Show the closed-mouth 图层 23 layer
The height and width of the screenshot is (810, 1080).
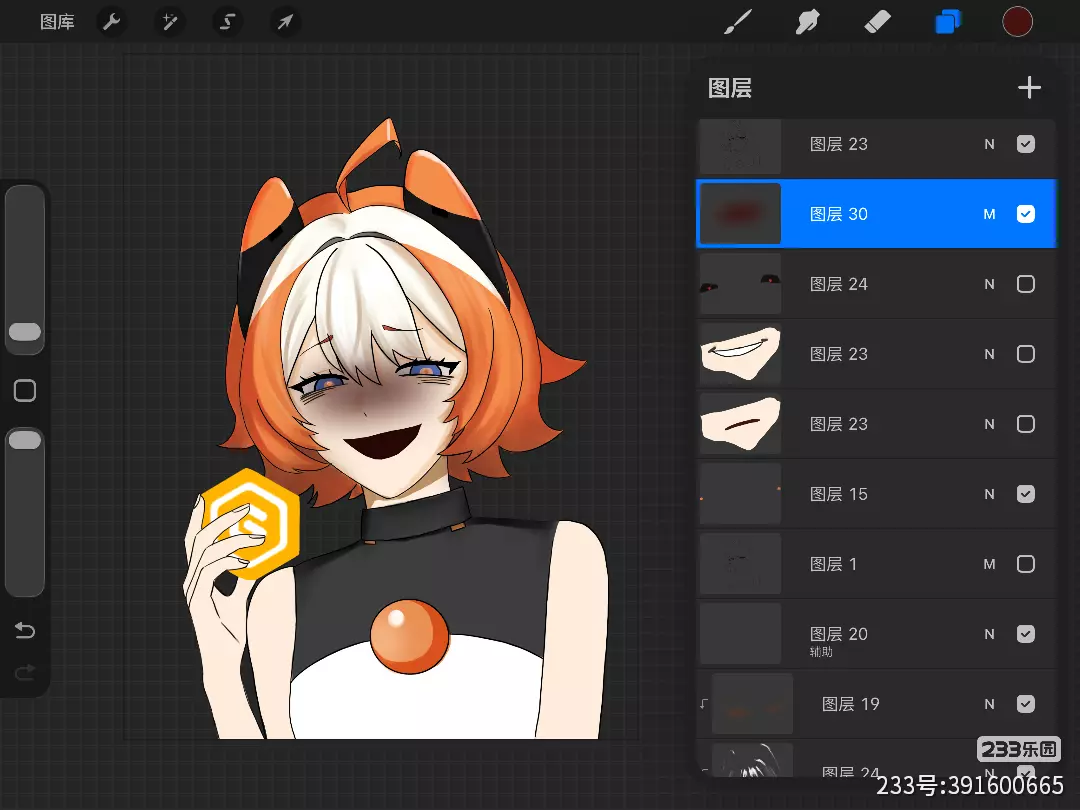coord(1026,424)
